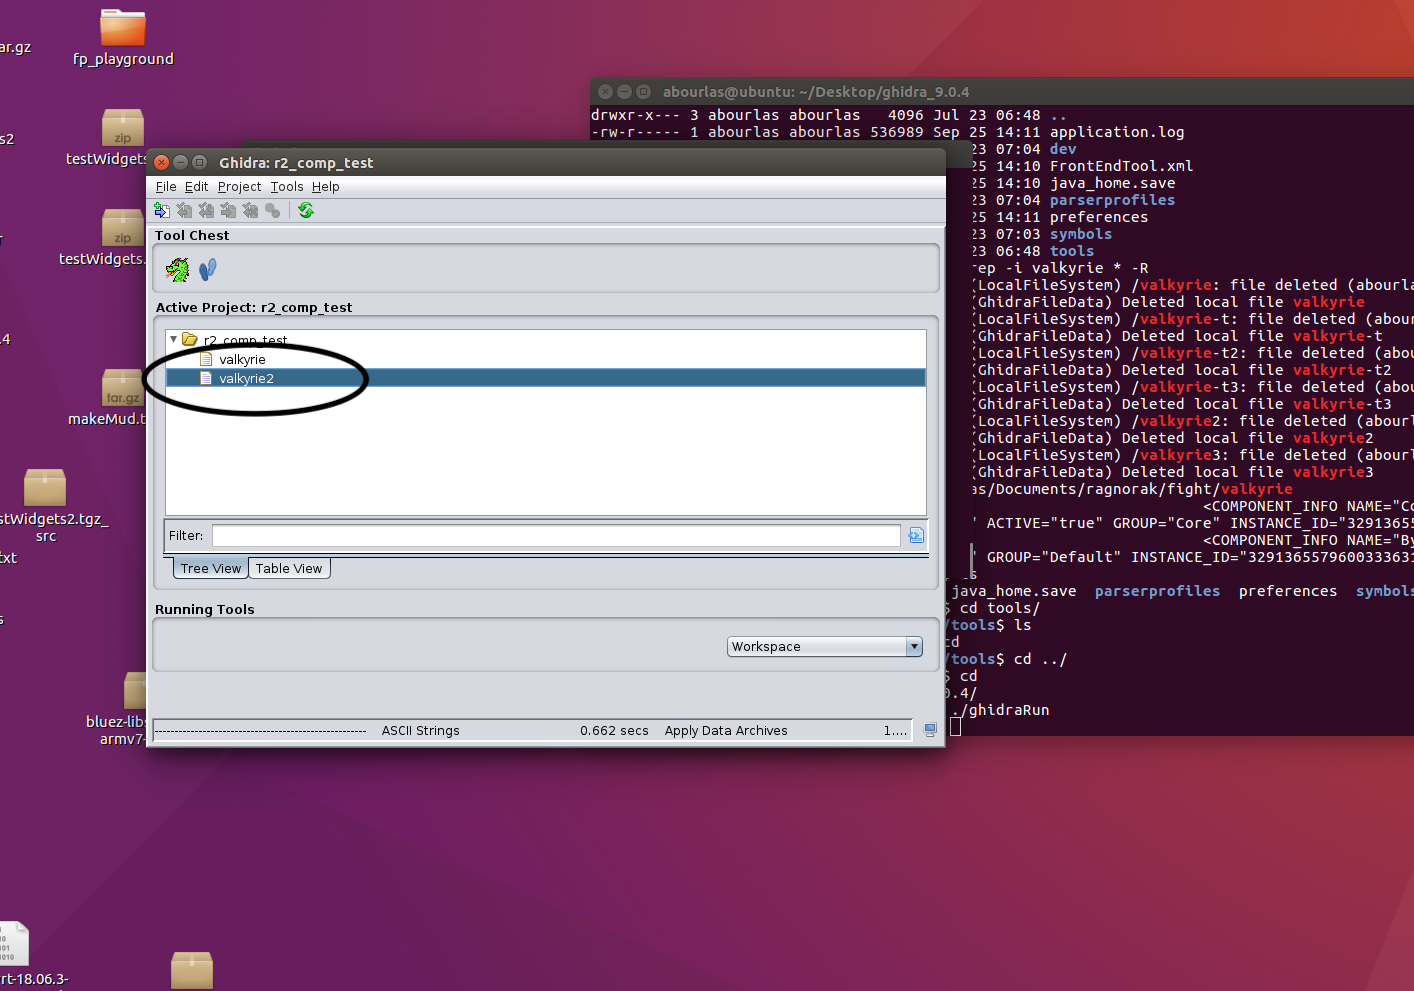Image resolution: width=1414 pixels, height=991 pixels.
Task: Collapse the r2_comp_test project folder
Action: click(x=173, y=339)
